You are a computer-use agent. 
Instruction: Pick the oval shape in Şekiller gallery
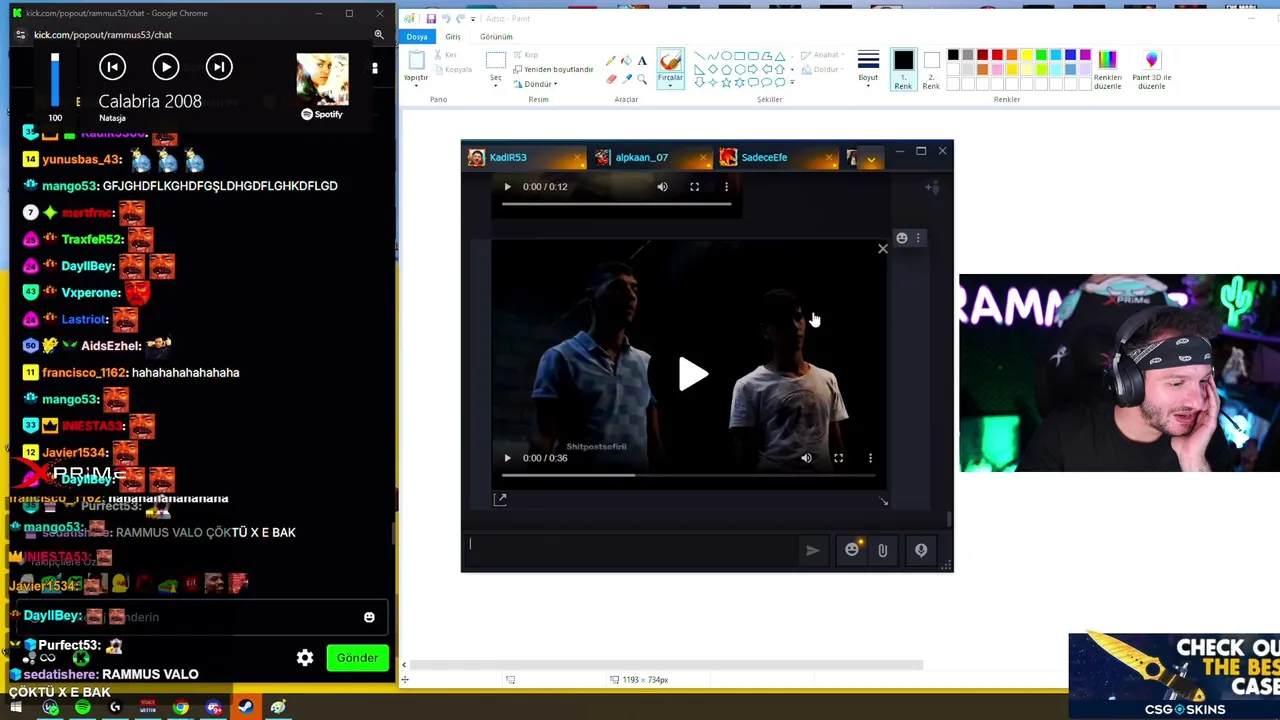tap(726, 56)
